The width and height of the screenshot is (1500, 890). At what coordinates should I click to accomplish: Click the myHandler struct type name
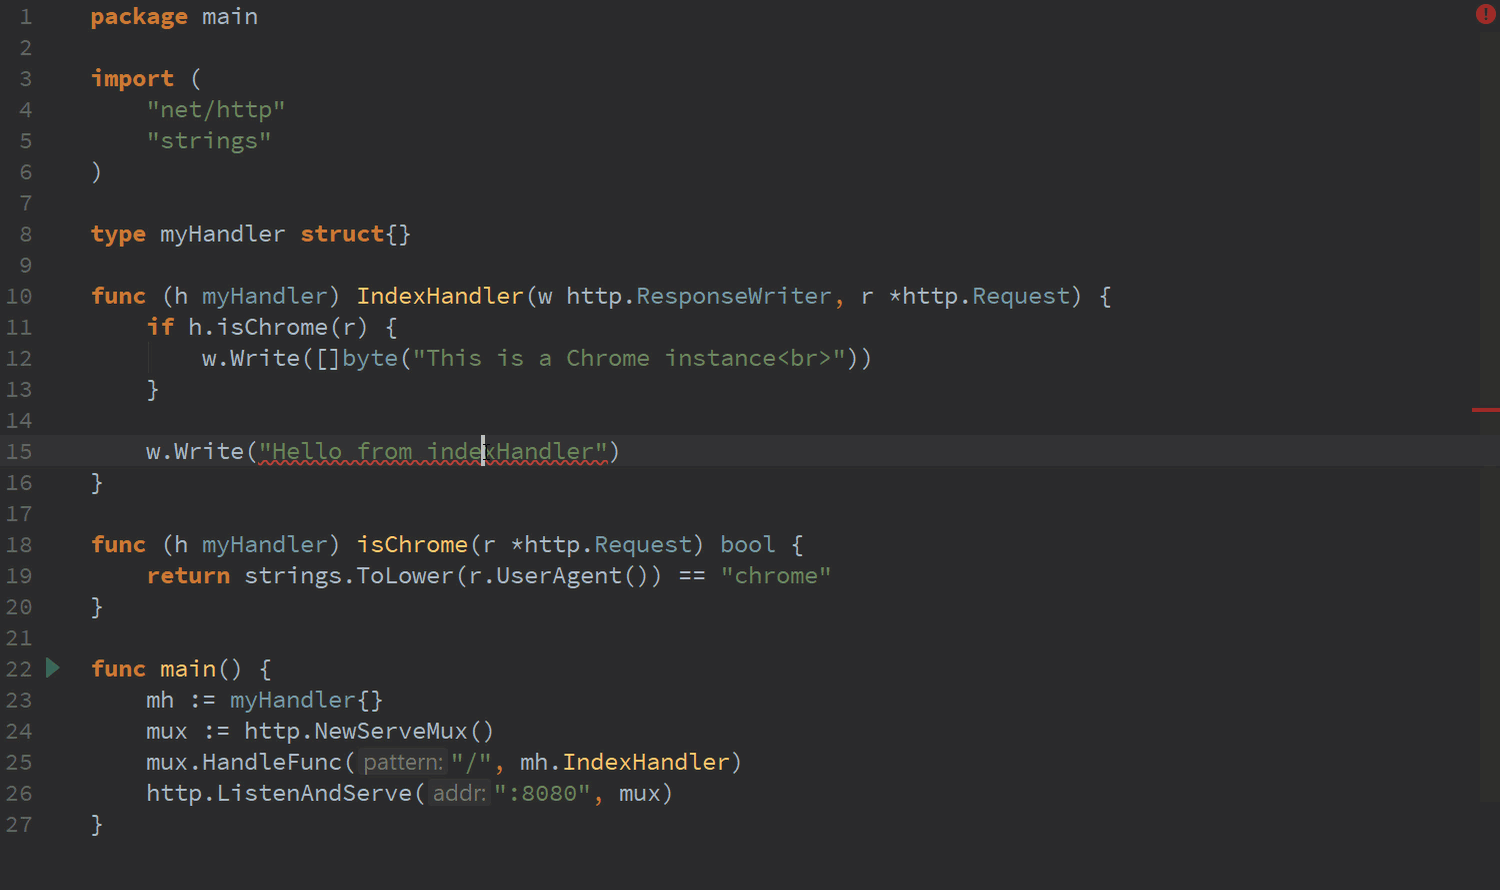[222, 234]
